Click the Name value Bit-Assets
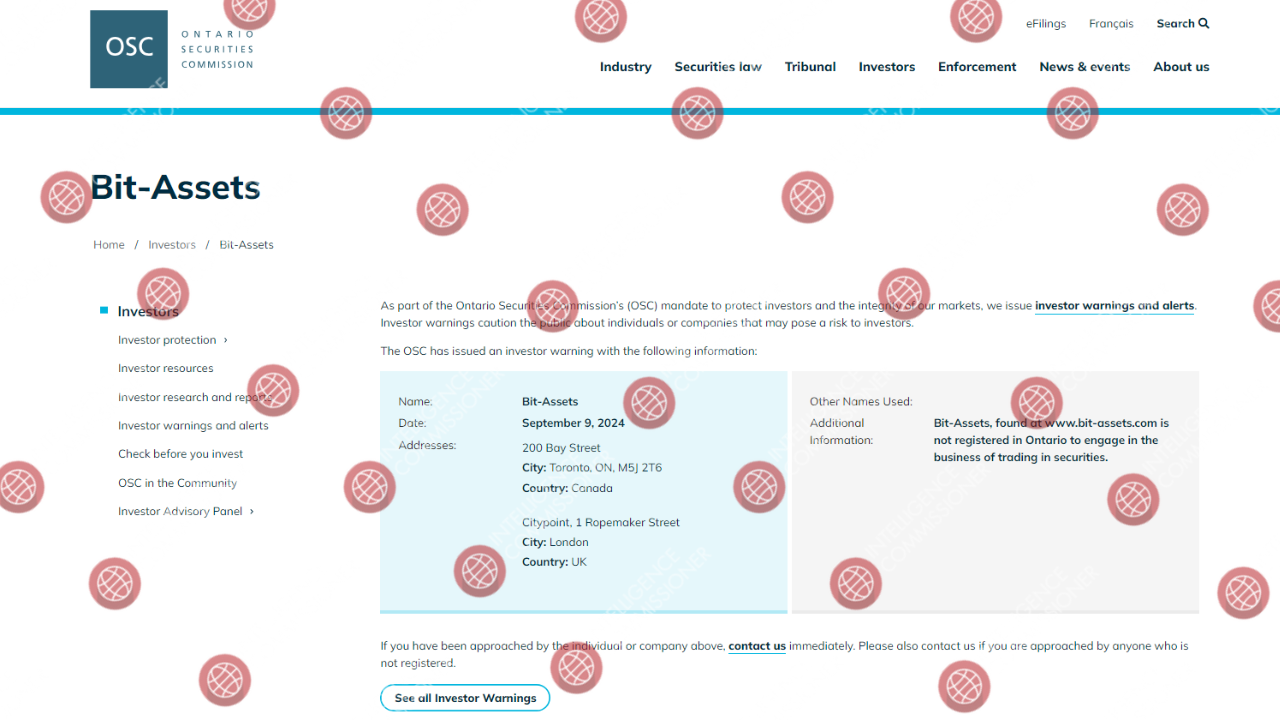1280x720 pixels. pos(550,402)
